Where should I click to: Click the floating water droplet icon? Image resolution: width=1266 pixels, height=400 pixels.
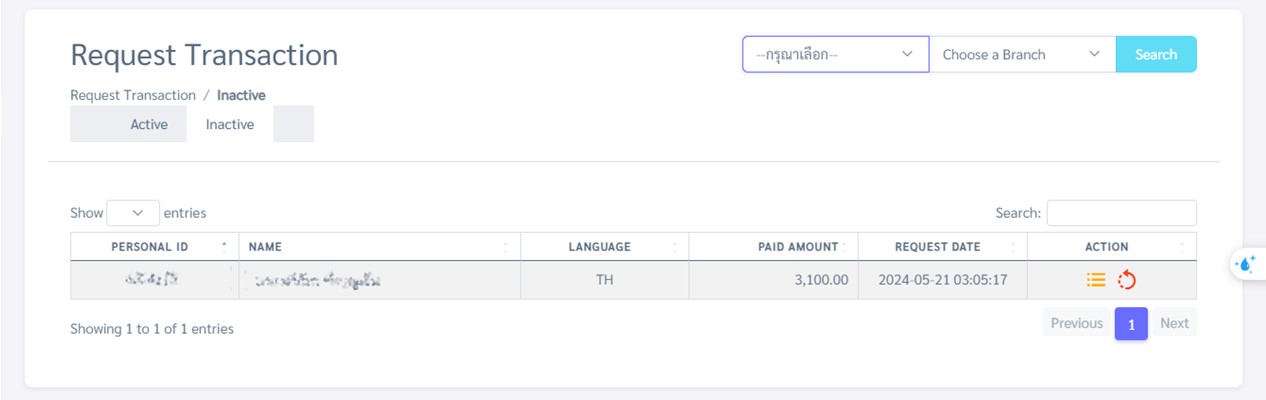(1246, 264)
